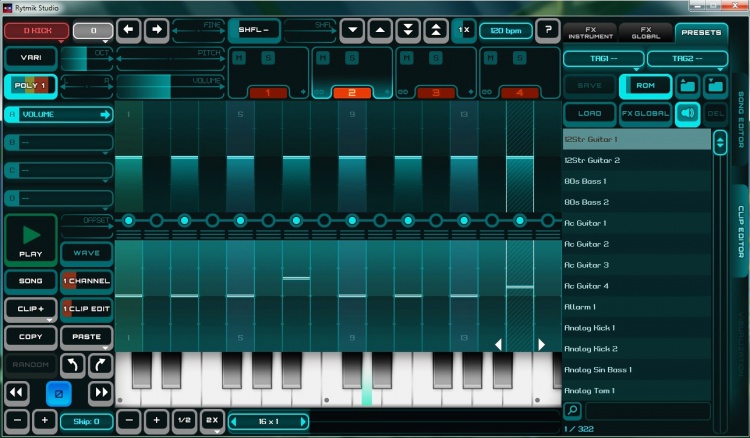This screenshot has width=750, height=438.
Task: Solo channel 2 with S button
Action: (351, 58)
